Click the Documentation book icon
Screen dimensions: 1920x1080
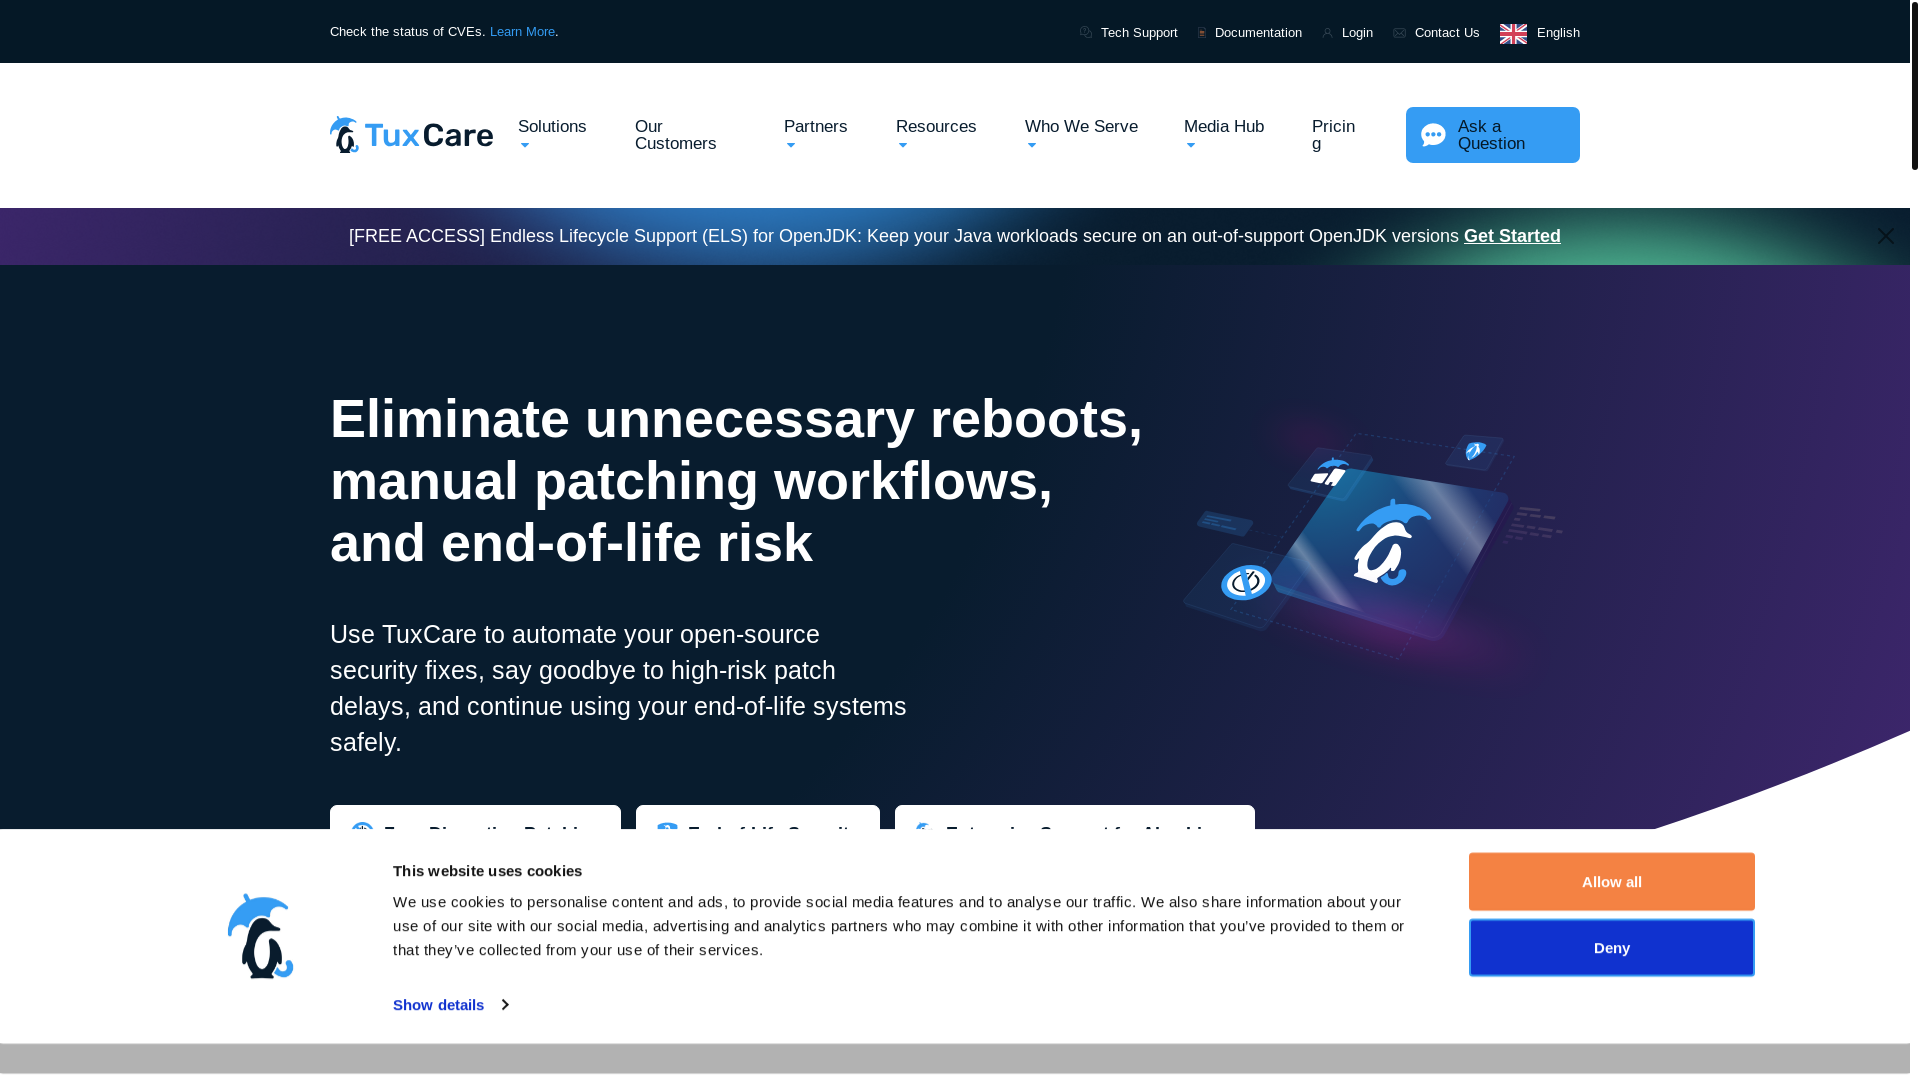(x=1202, y=33)
